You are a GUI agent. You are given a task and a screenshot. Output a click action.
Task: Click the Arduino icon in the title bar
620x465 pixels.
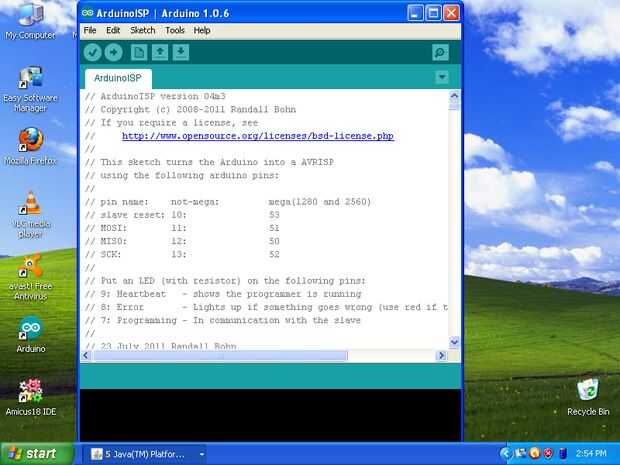tap(87, 13)
